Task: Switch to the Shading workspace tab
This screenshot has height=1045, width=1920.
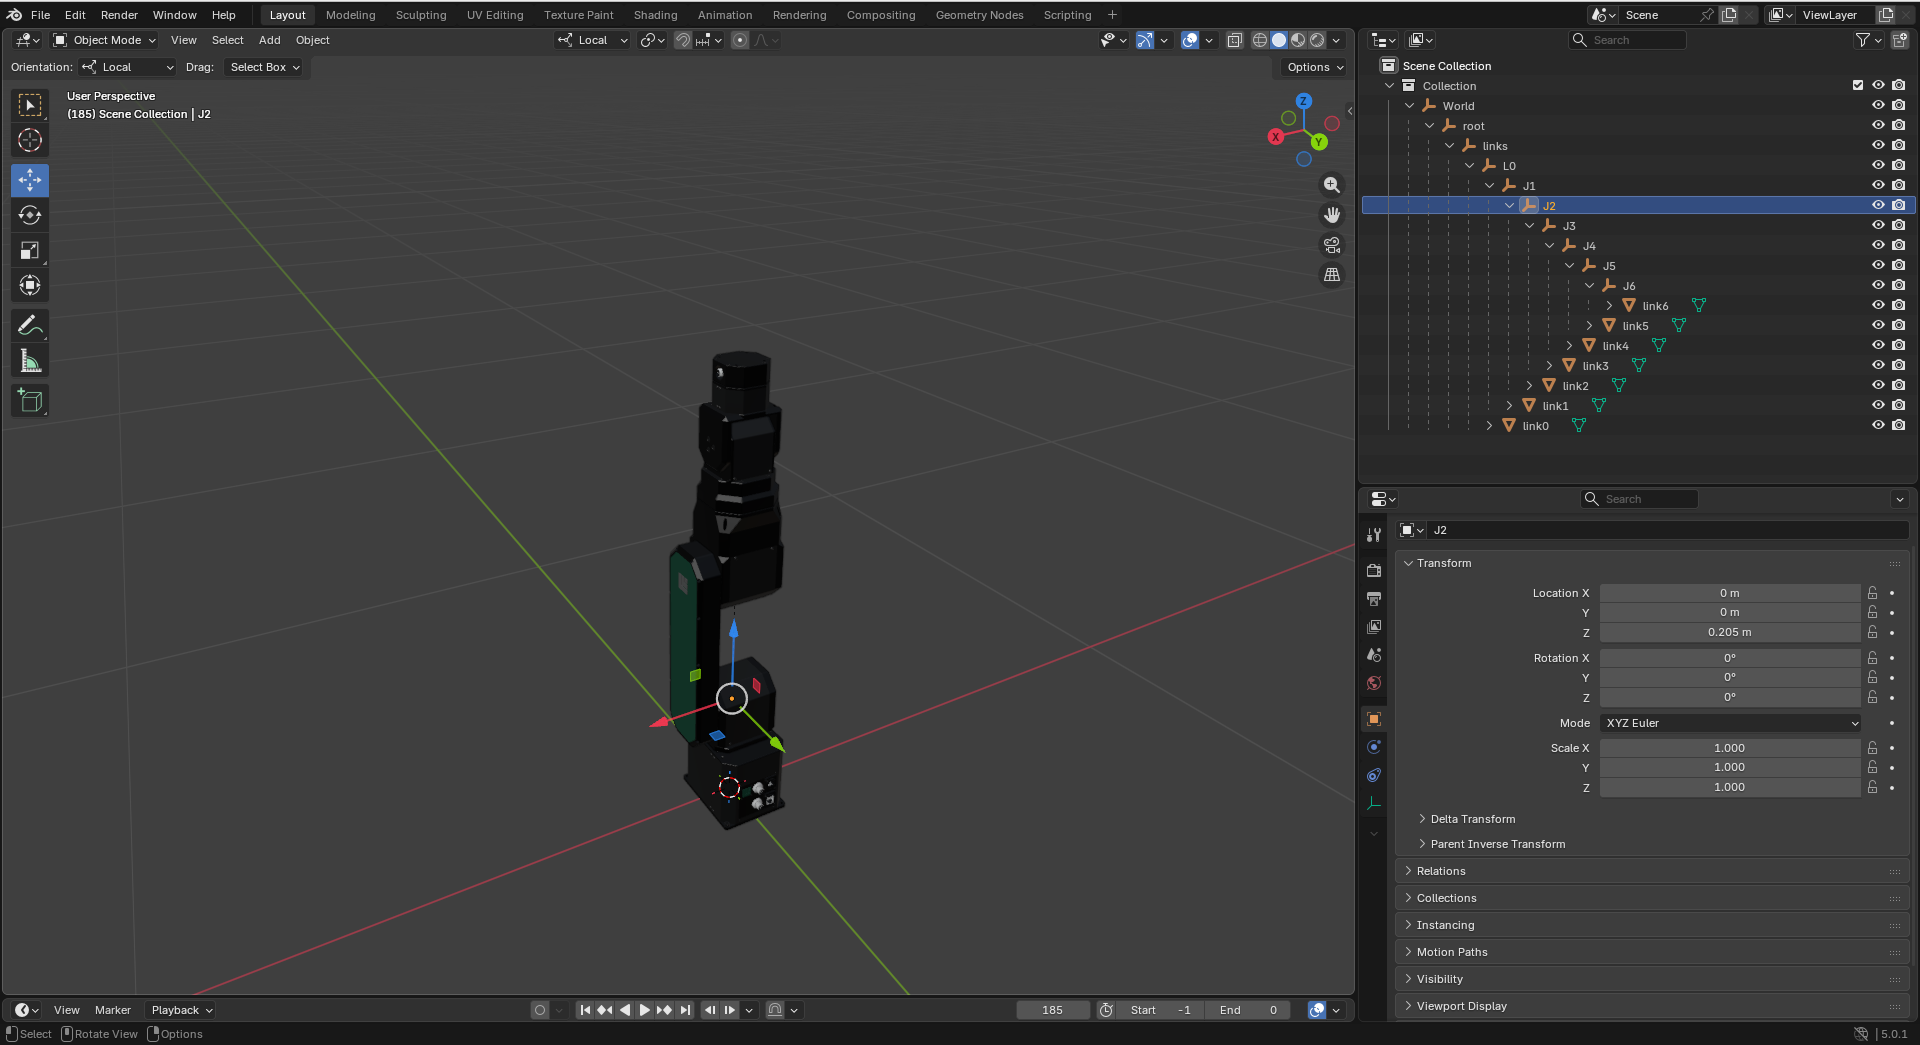Action: pyautogui.click(x=655, y=15)
